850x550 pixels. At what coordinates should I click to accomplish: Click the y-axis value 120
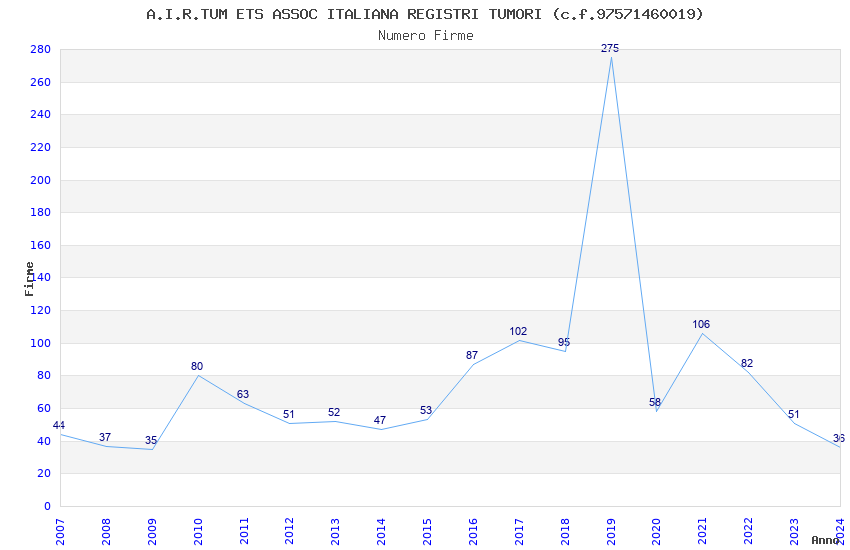tap(41, 310)
